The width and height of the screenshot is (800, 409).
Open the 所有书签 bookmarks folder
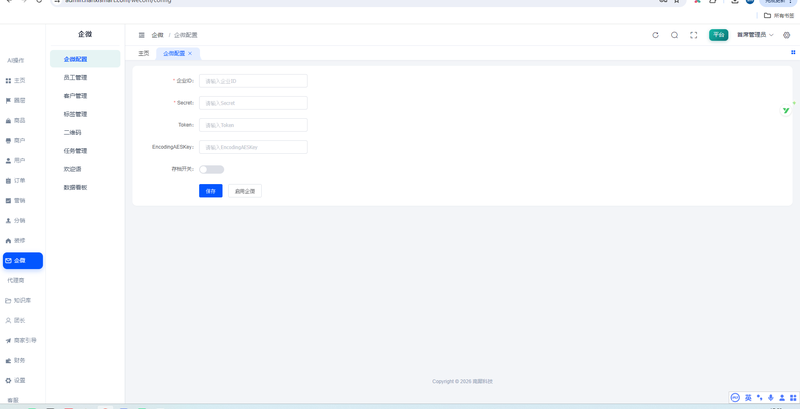[x=779, y=16]
